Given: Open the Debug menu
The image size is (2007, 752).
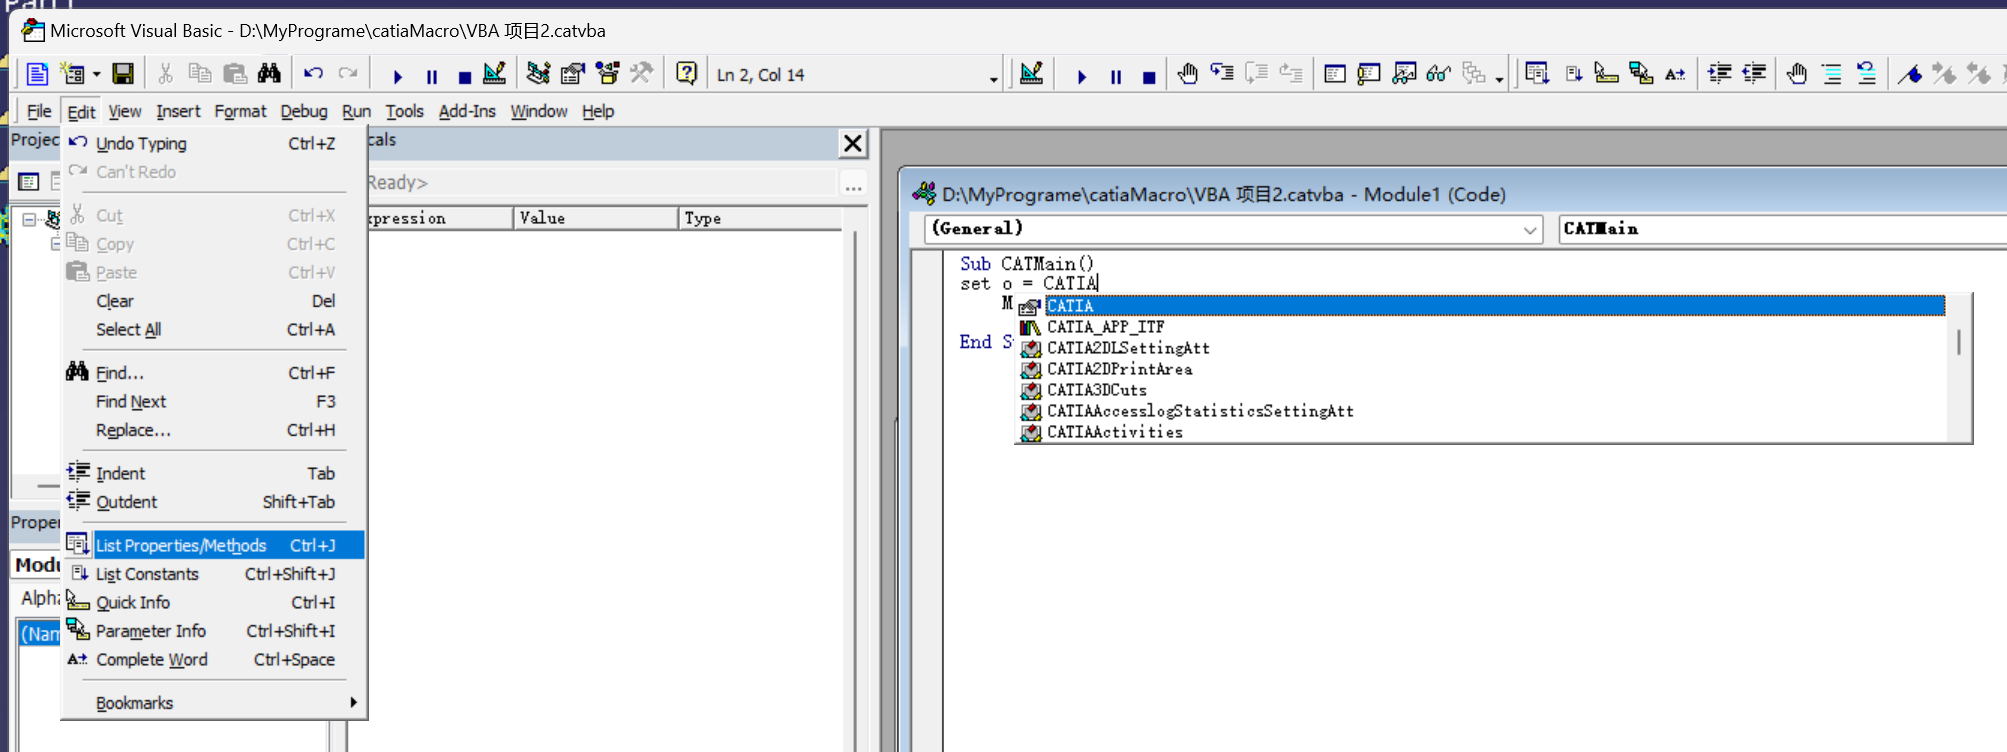Looking at the screenshot, I should click(304, 111).
